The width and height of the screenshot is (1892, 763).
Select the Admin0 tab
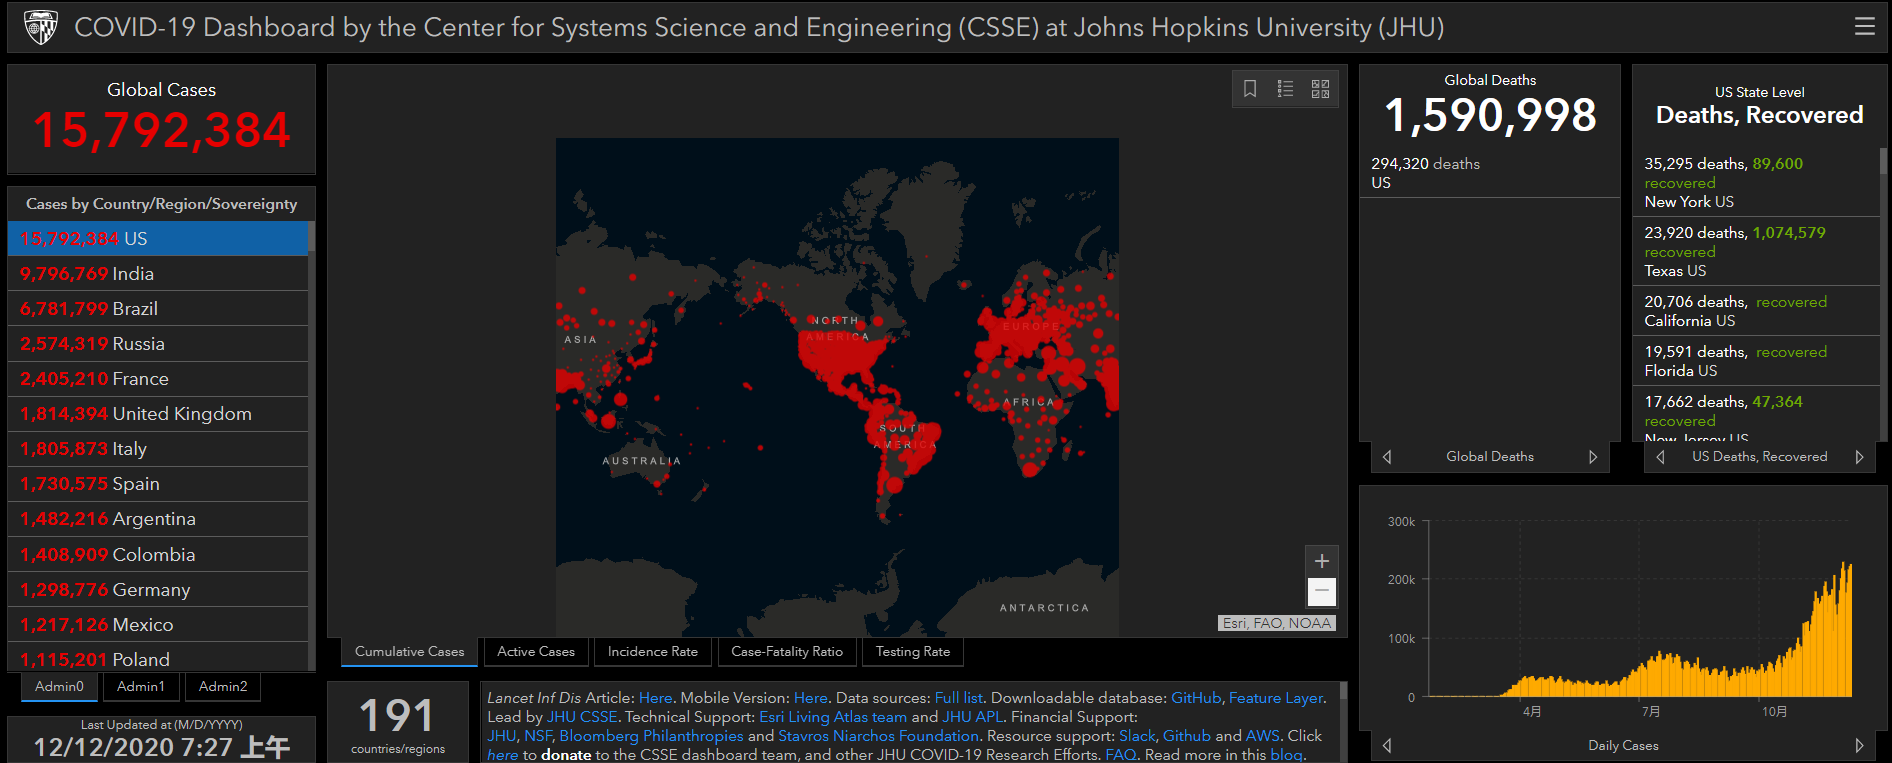(x=59, y=687)
